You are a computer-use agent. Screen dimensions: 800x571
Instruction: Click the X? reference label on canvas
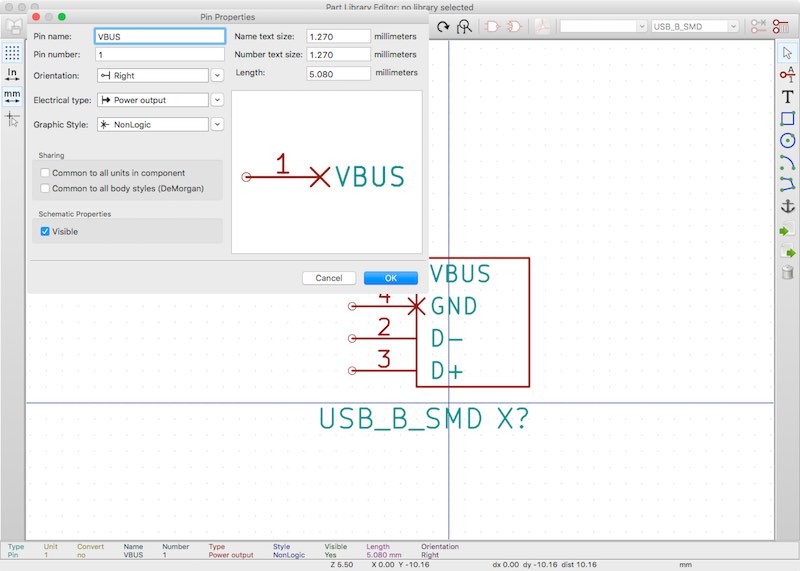point(513,418)
